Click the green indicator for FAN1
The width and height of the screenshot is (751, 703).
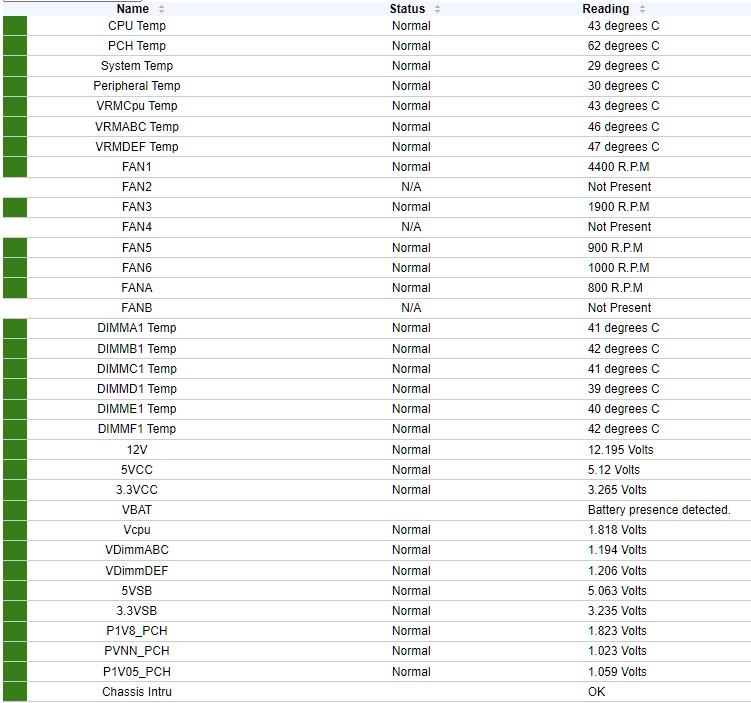click(15, 167)
